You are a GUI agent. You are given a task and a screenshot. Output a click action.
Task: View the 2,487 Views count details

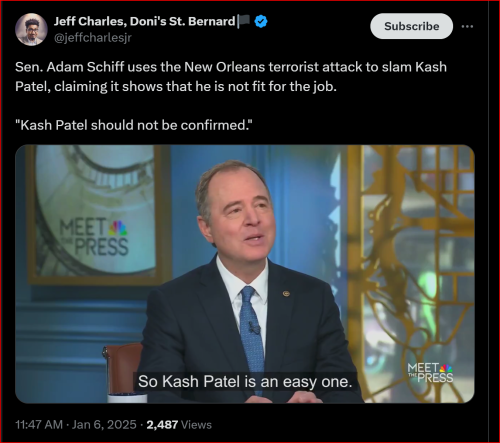[x=179, y=425]
